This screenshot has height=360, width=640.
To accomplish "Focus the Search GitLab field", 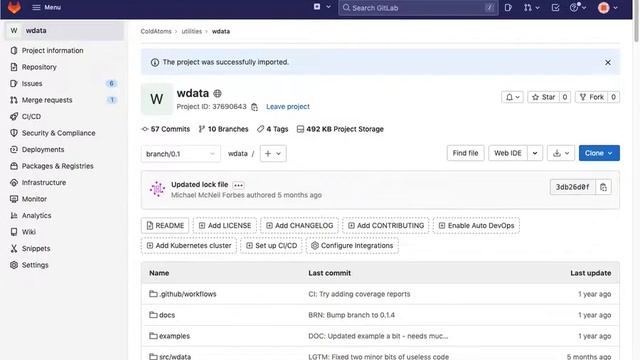I will click(x=418, y=8).
